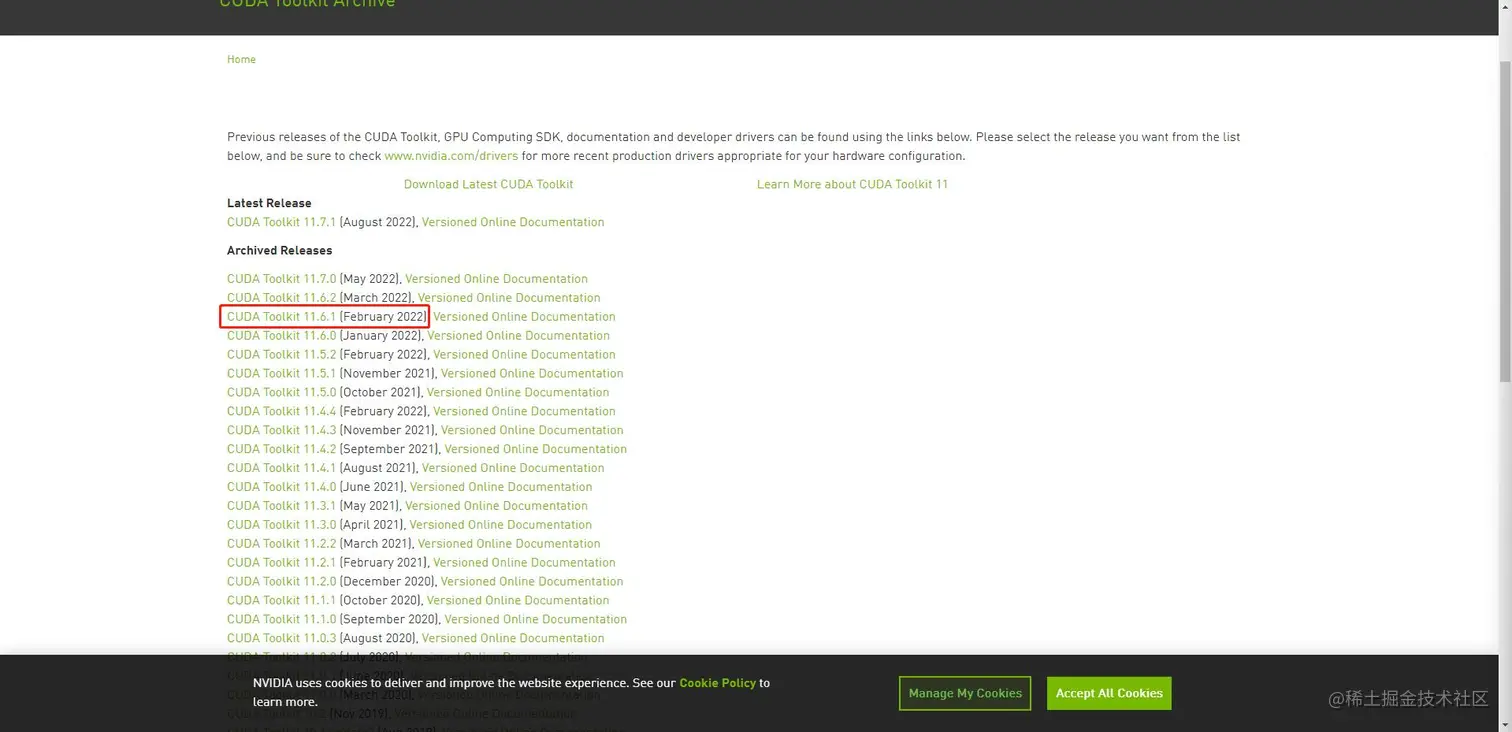The image size is (1512, 732).
Task: Open the Home breadcrumb link
Action: point(241,60)
